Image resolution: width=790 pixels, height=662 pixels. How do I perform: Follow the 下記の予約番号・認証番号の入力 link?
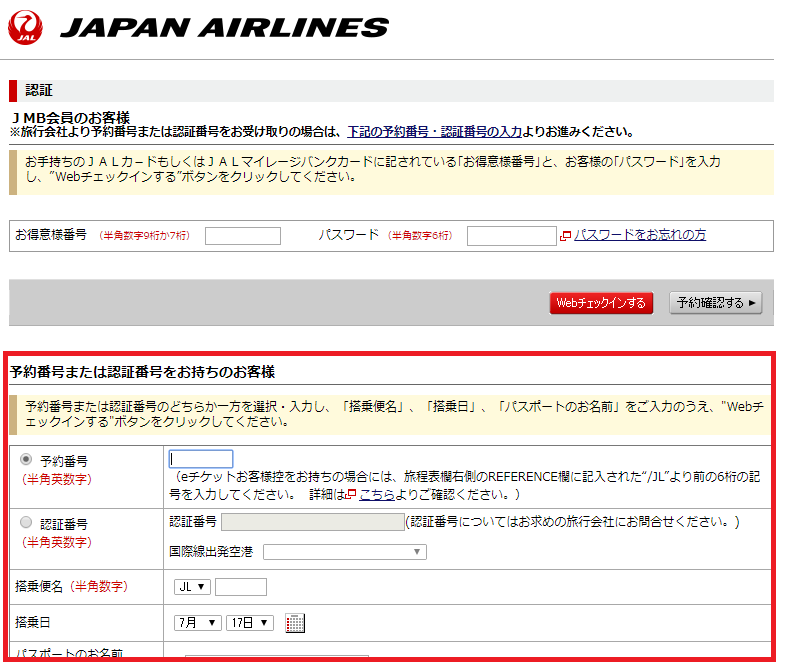pyautogui.click(x=435, y=132)
